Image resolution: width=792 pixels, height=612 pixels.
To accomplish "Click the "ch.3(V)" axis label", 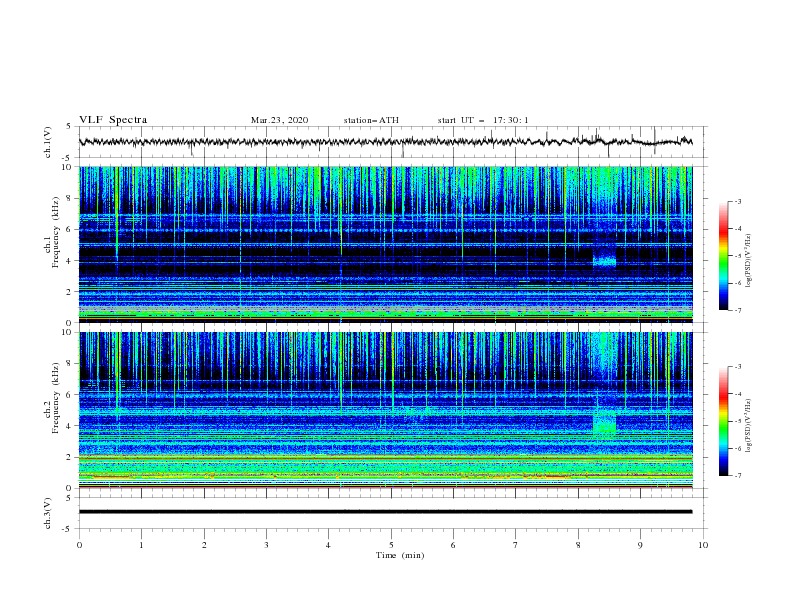I will coord(48,513).
